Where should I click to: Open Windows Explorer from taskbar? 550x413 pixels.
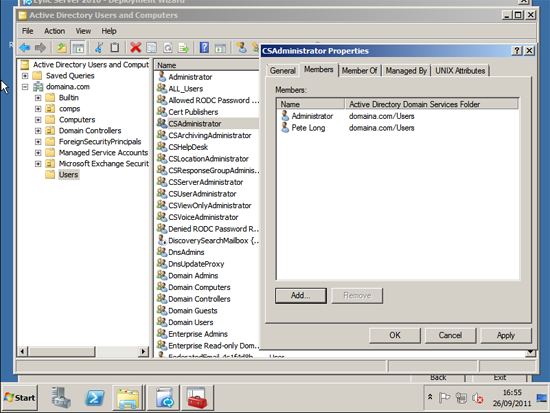tap(128, 398)
